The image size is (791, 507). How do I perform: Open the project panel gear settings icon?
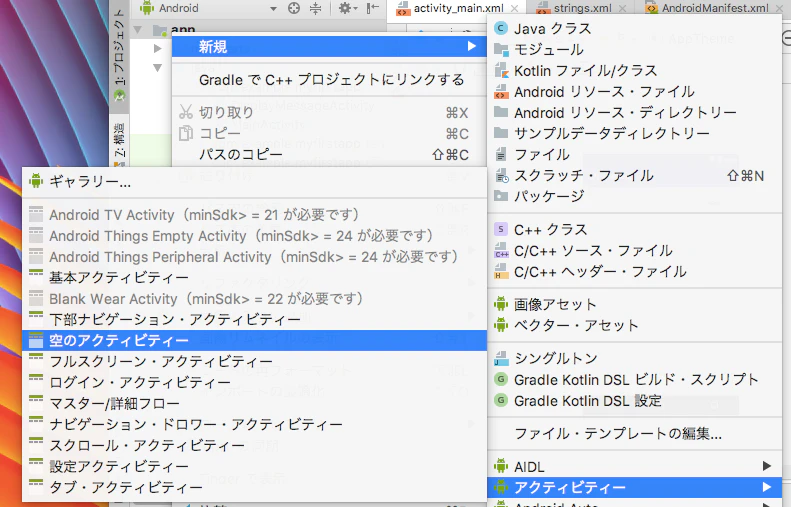tap(347, 8)
